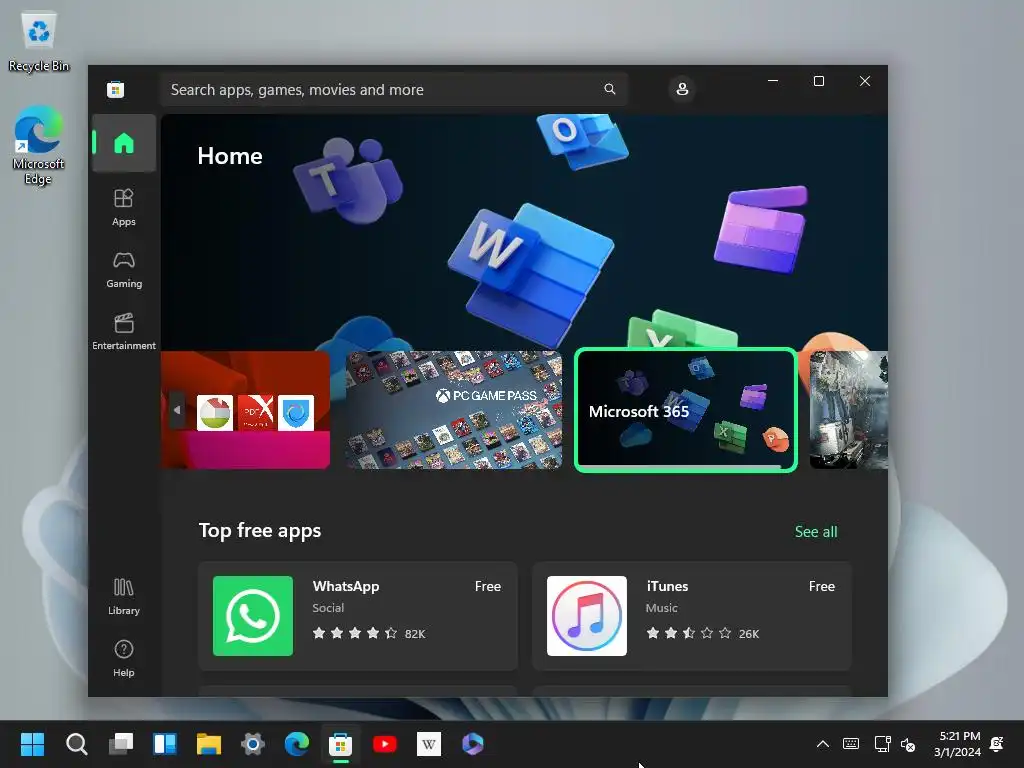Open the iTunes app icon
This screenshot has width=1024, height=768.
point(586,616)
